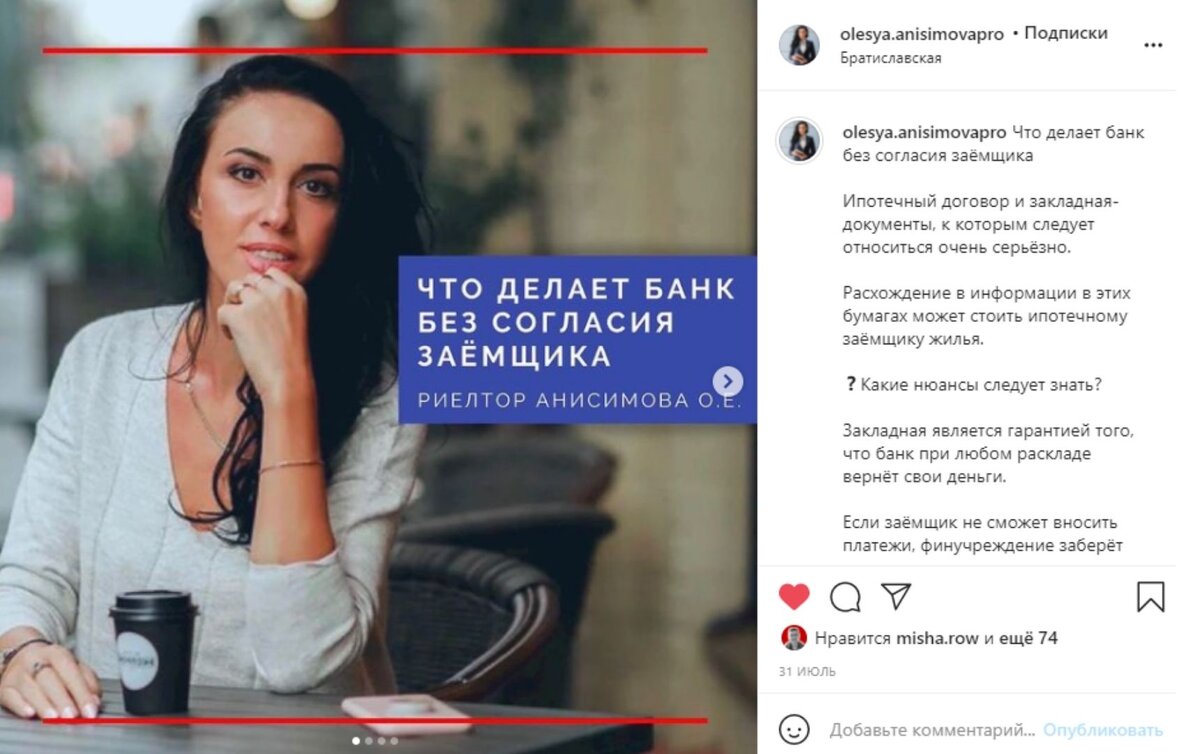Screen dimensions: 1200x754
Task: Click the Опубликовать post button
Action: [1103, 730]
